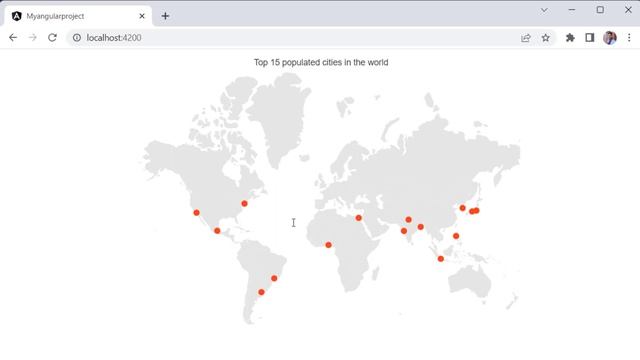Click the São Paulo marker in Brazil
The width and height of the screenshot is (640, 360).
point(274,278)
